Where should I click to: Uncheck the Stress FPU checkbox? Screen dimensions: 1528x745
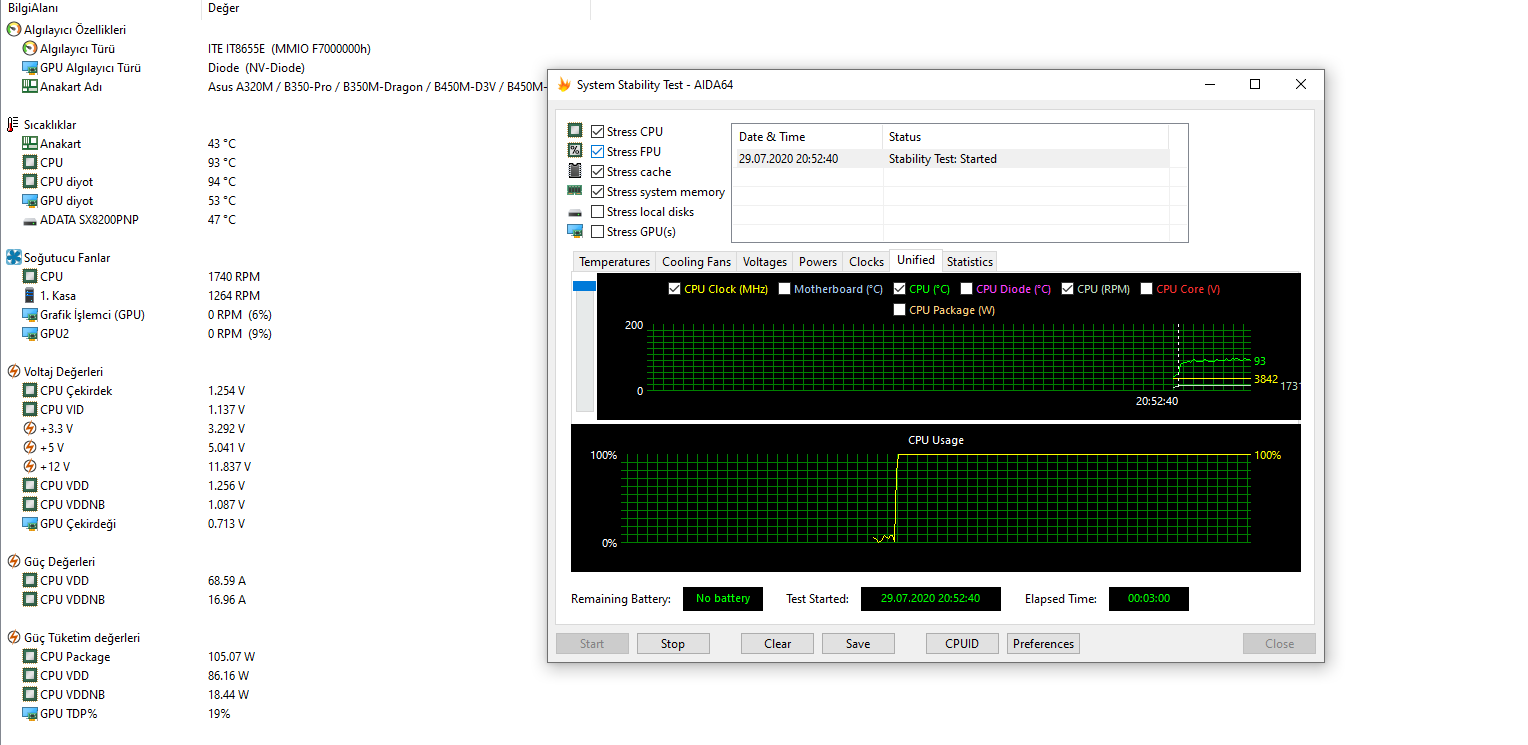point(597,152)
